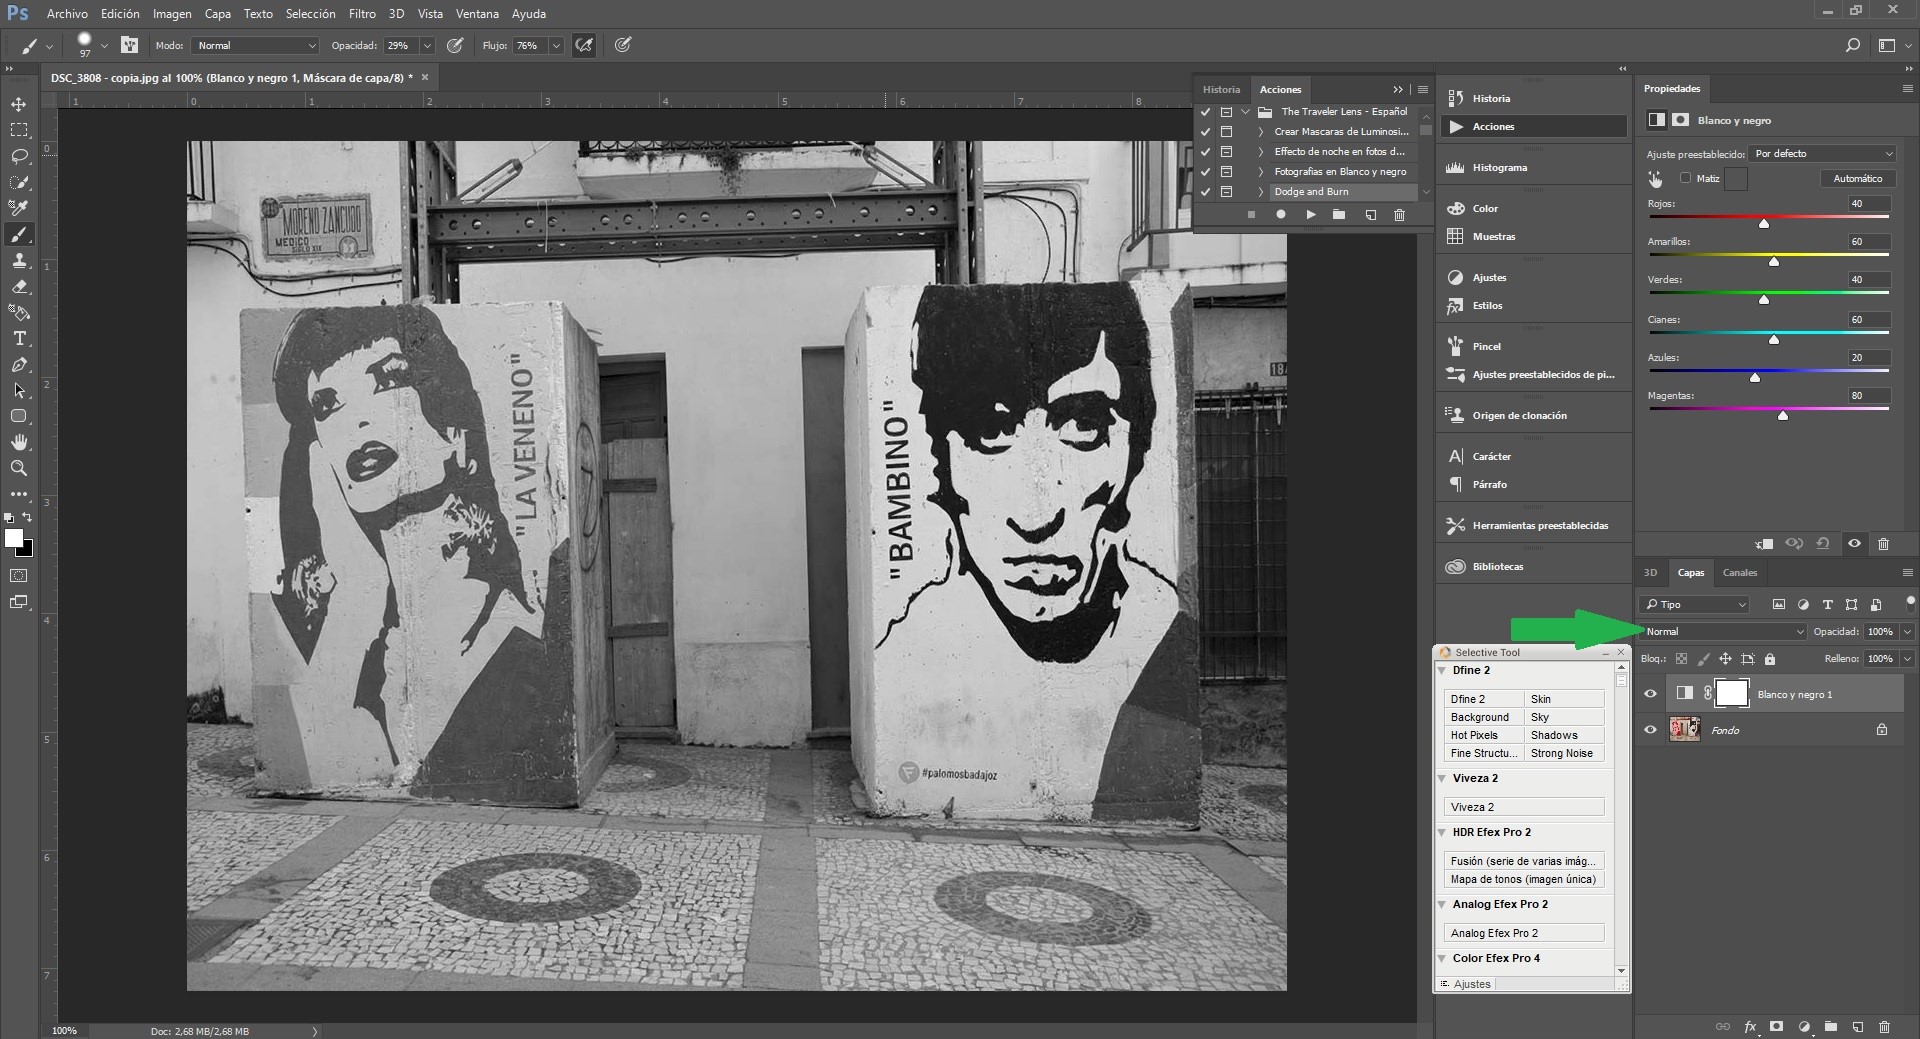Open the layer filter Tipo dropdown
Viewport: 1920px width, 1039px height.
1694,605
